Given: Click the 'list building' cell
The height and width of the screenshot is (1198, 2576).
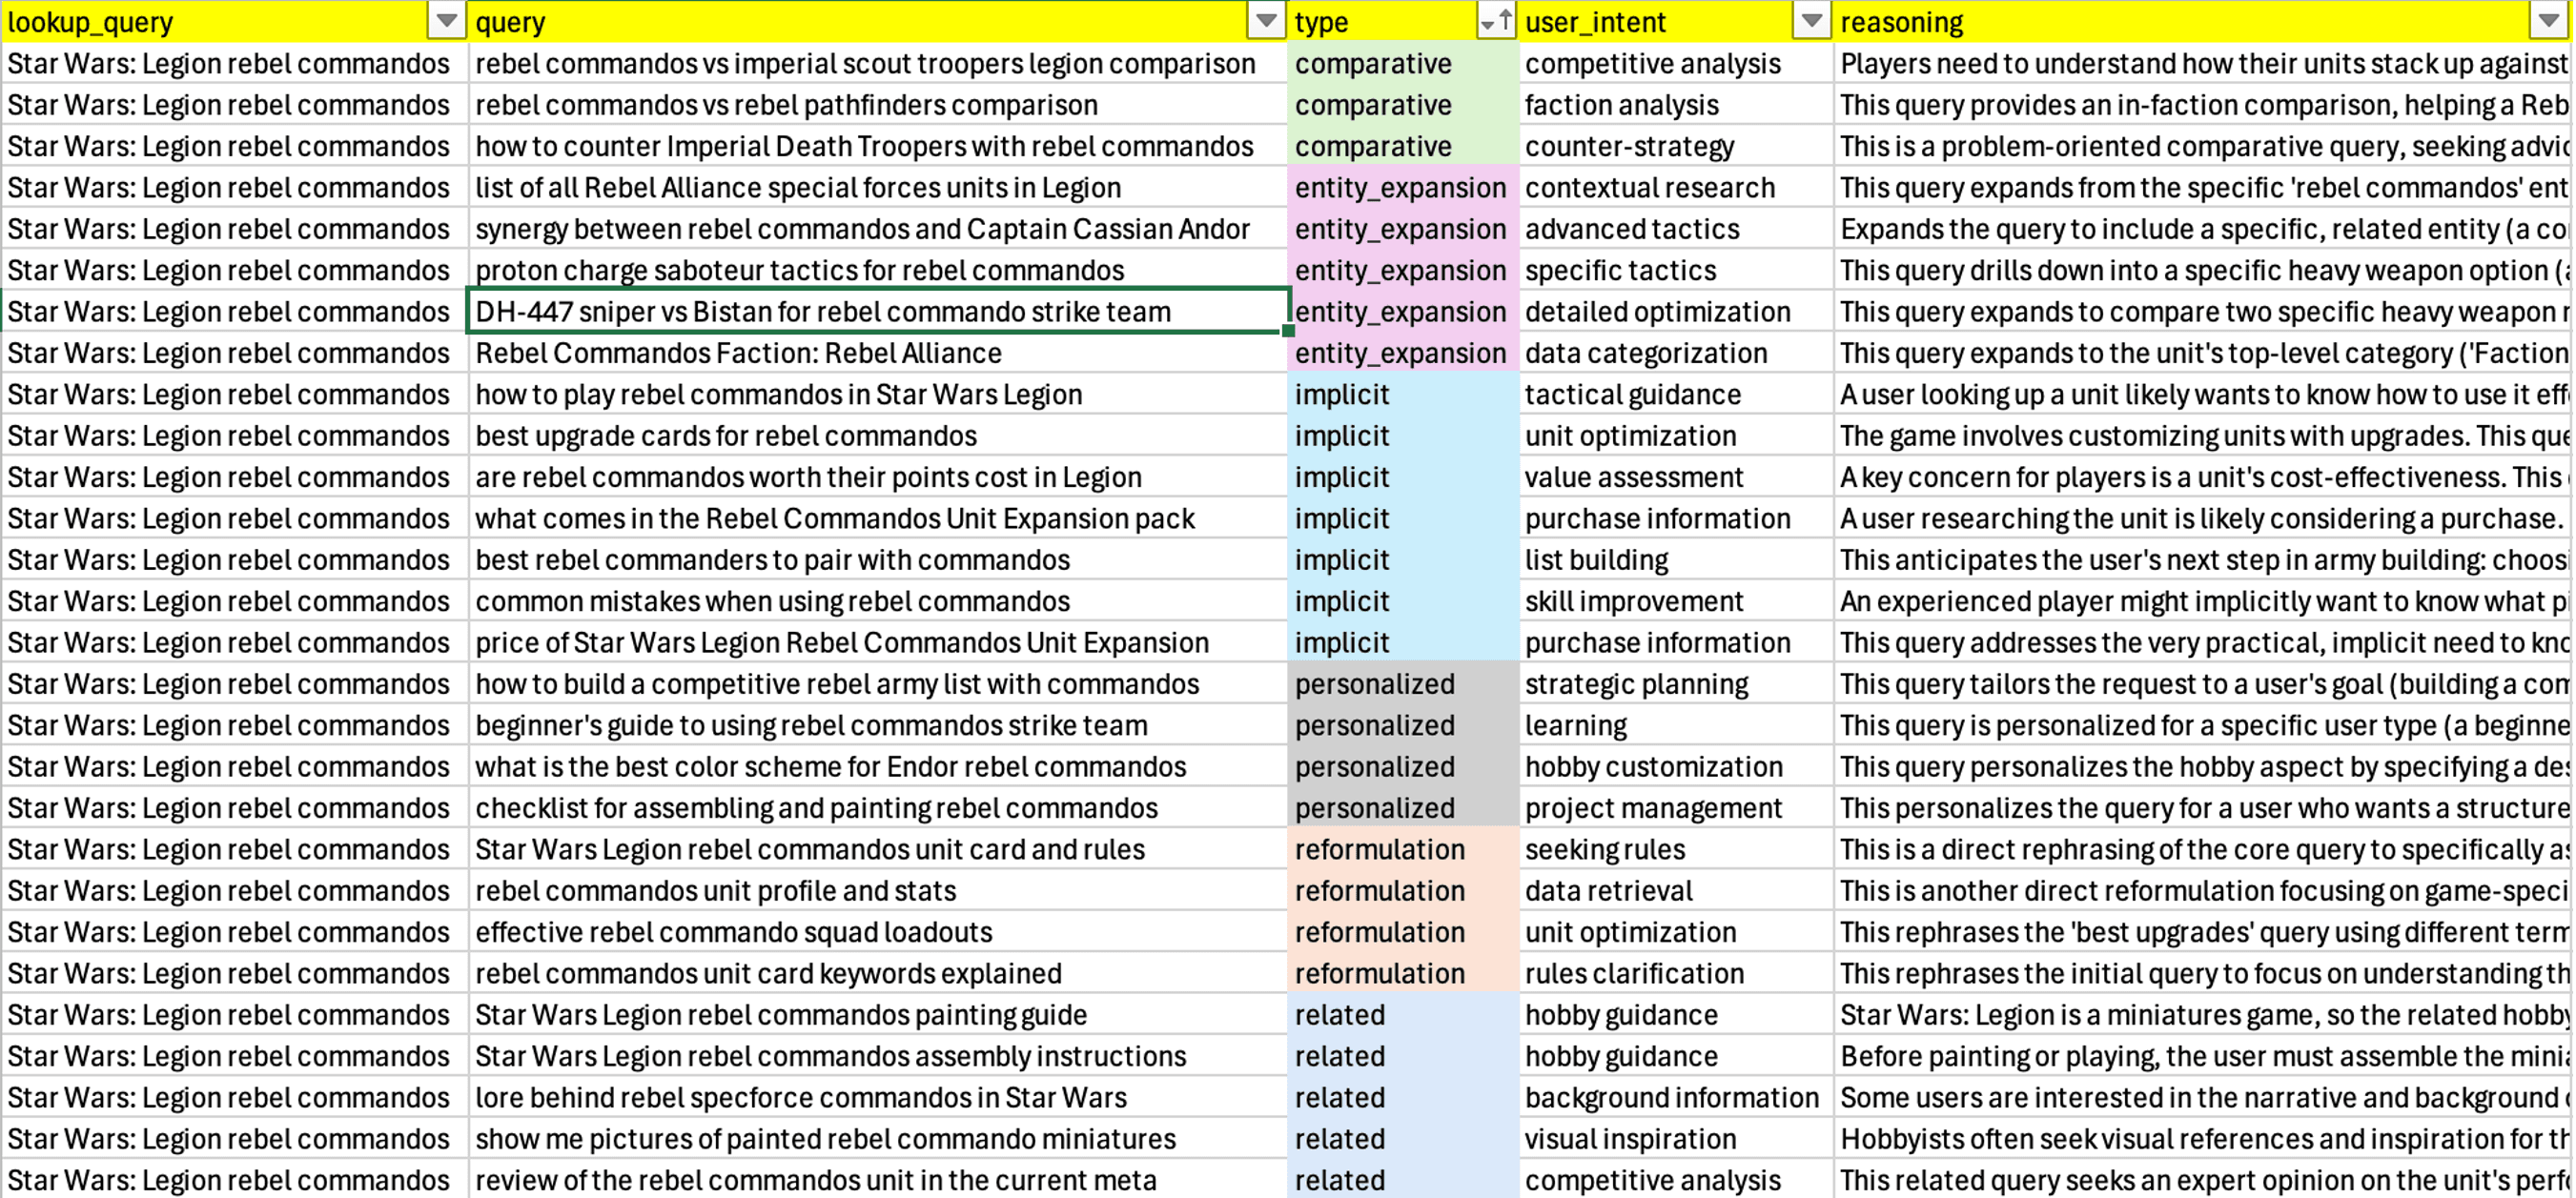Looking at the screenshot, I should pos(1676,560).
